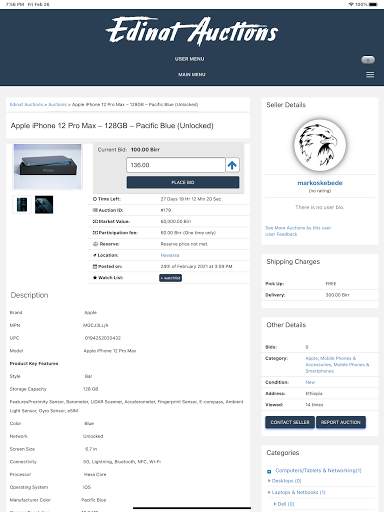Open the Dell subcategory
This screenshot has width=384, height=512.
pyautogui.click(x=286, y=504)
